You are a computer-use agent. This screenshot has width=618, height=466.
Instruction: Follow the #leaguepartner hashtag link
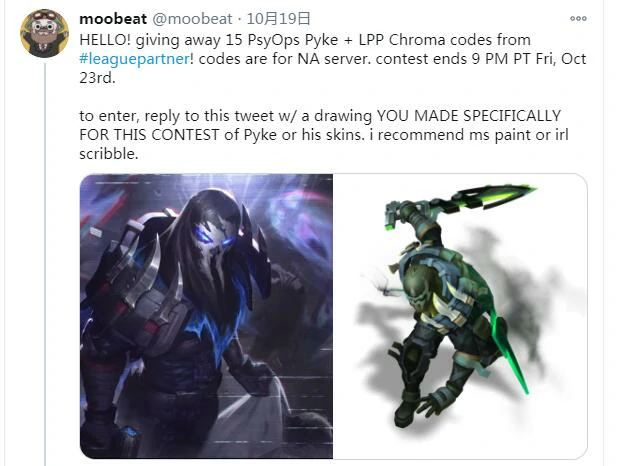pos(134,59)
